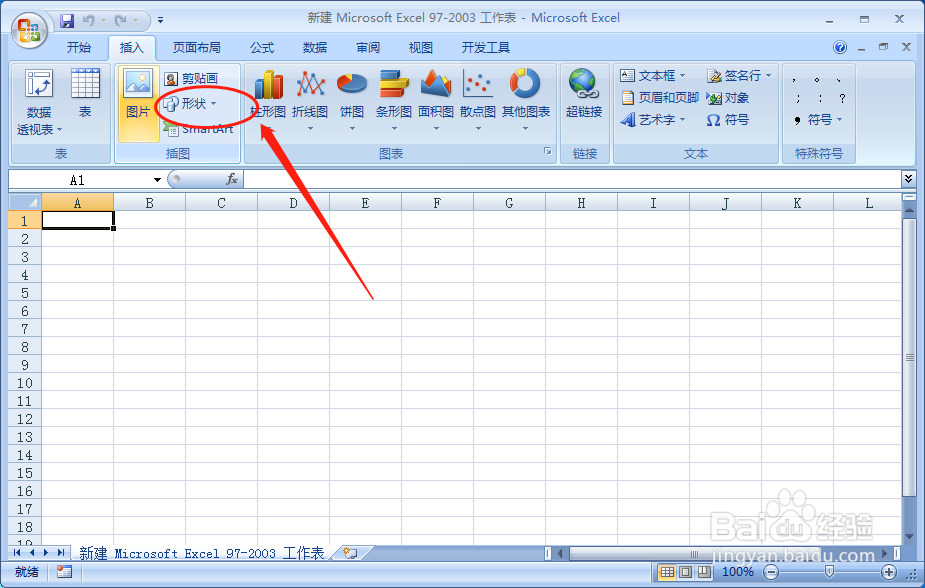Viewport: 925px width, 588px height.
Task: Open the View (视图) tab
Action: [x=421, y=47]
